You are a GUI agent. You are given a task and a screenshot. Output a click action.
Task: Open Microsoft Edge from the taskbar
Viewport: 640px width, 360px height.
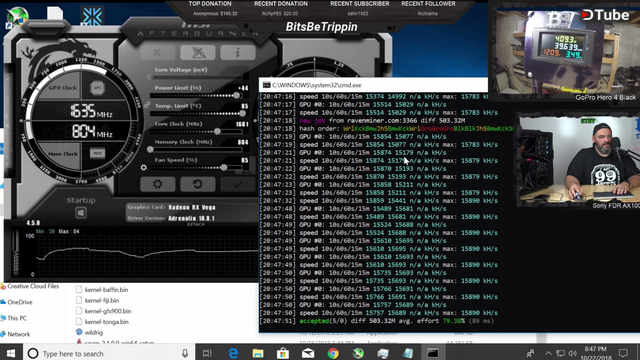pyautogui.click(x=233, y=353)
